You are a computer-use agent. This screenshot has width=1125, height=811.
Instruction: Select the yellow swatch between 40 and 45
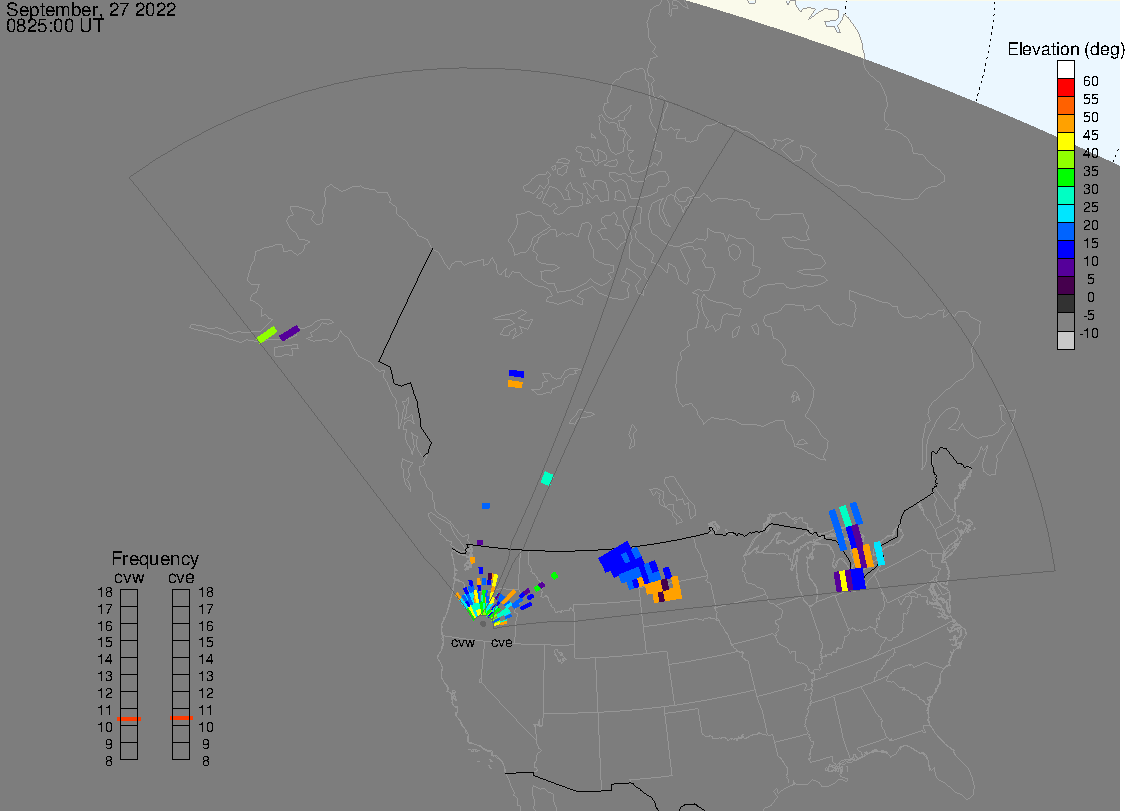click(1065, 141)
